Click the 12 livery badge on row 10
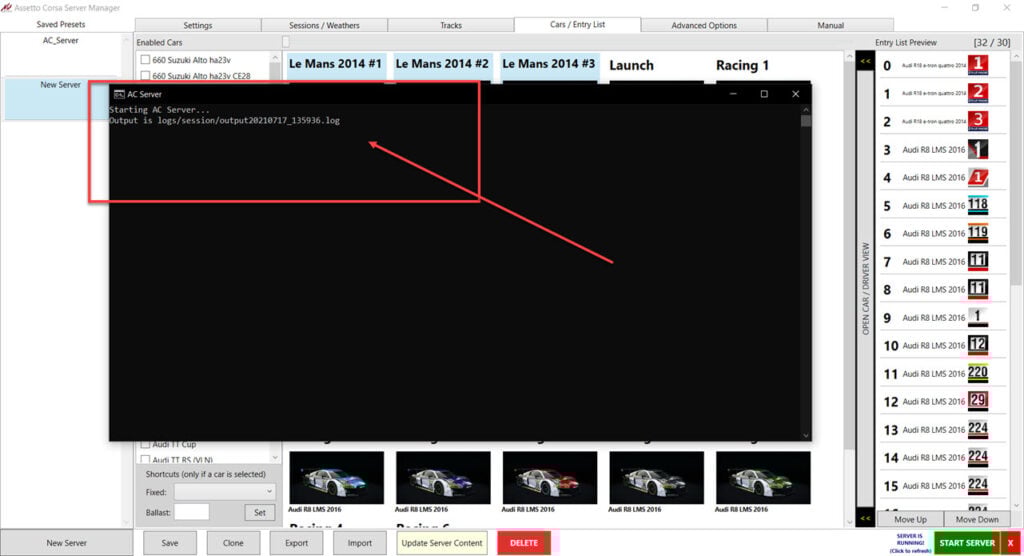The height and width of the screenshot is (556, 1024). coord(978,346)
